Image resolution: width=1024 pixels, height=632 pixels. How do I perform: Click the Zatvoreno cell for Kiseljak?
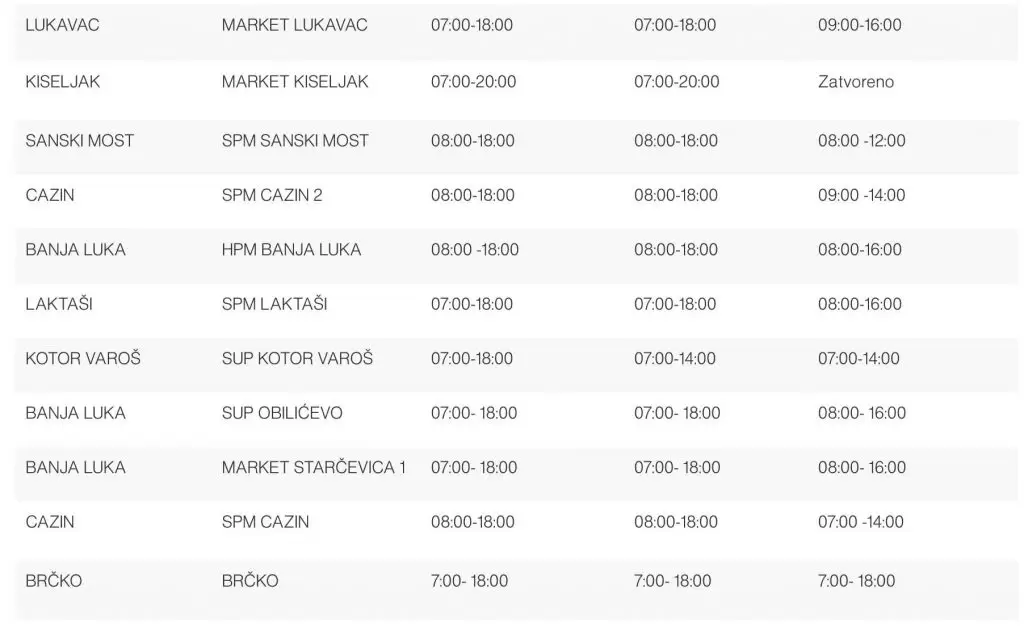coord(855,82)
